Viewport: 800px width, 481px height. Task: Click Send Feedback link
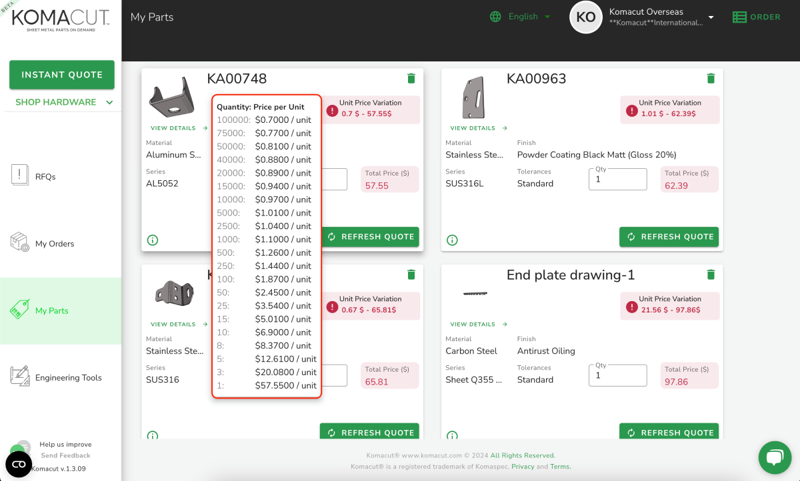point(65,455)
